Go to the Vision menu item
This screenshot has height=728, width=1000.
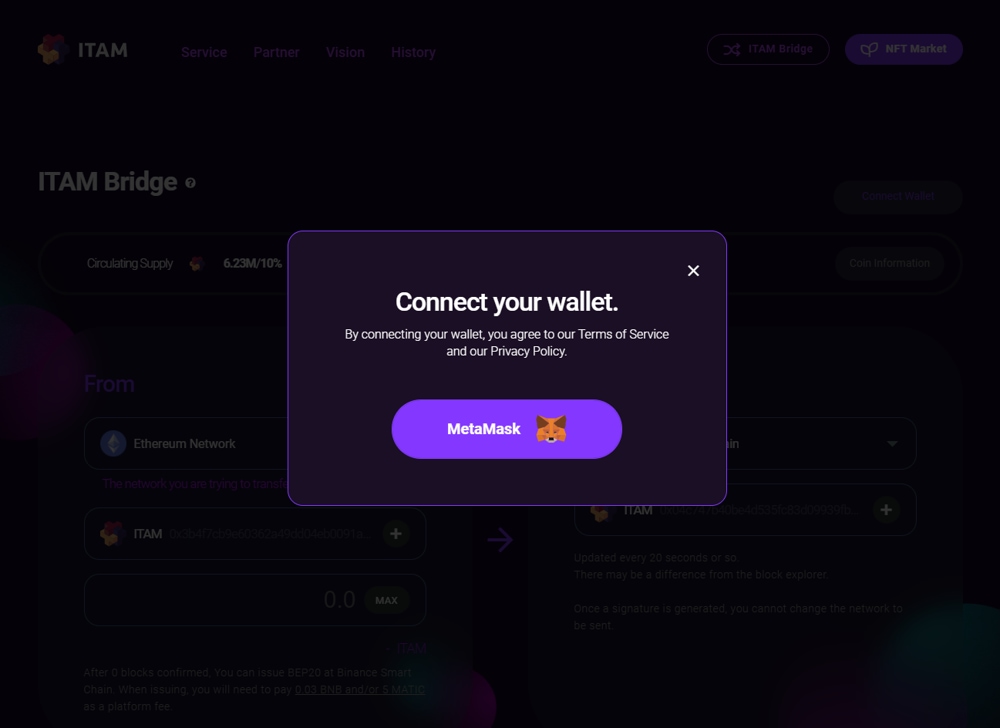click(345, 52)
